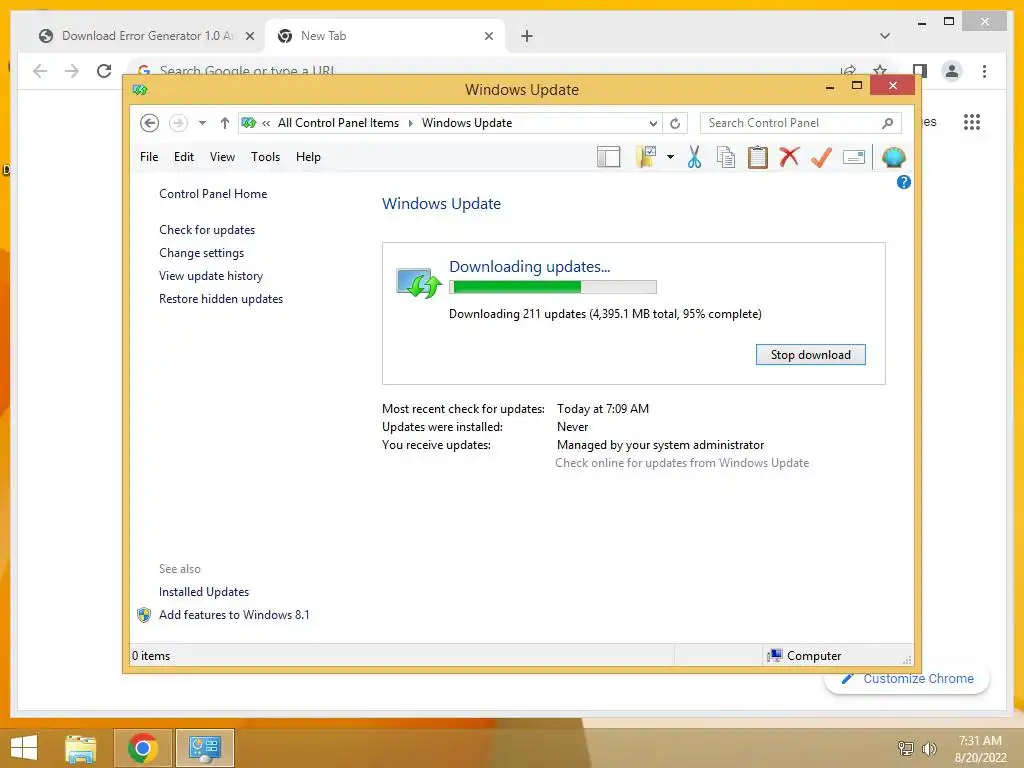Open the Edit menu
Viewport: 1024px width, 768px height.
184,157
